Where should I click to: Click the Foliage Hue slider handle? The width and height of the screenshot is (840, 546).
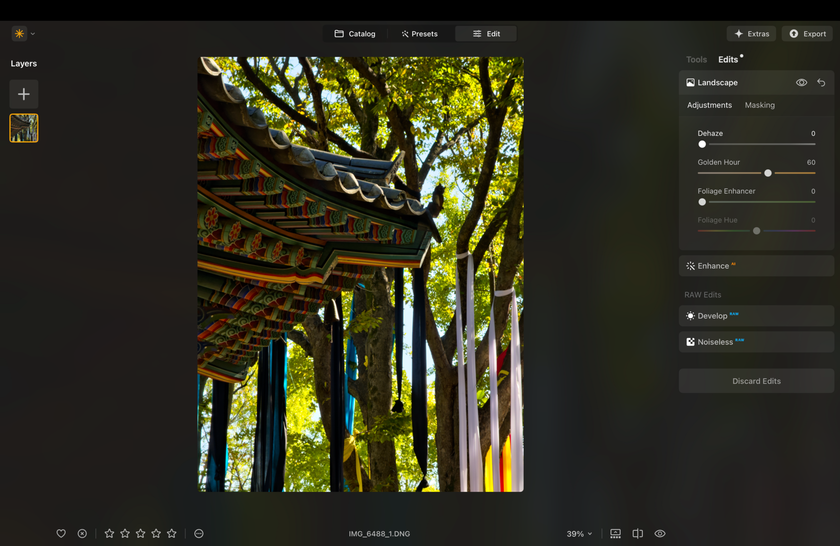pos(756,231)
